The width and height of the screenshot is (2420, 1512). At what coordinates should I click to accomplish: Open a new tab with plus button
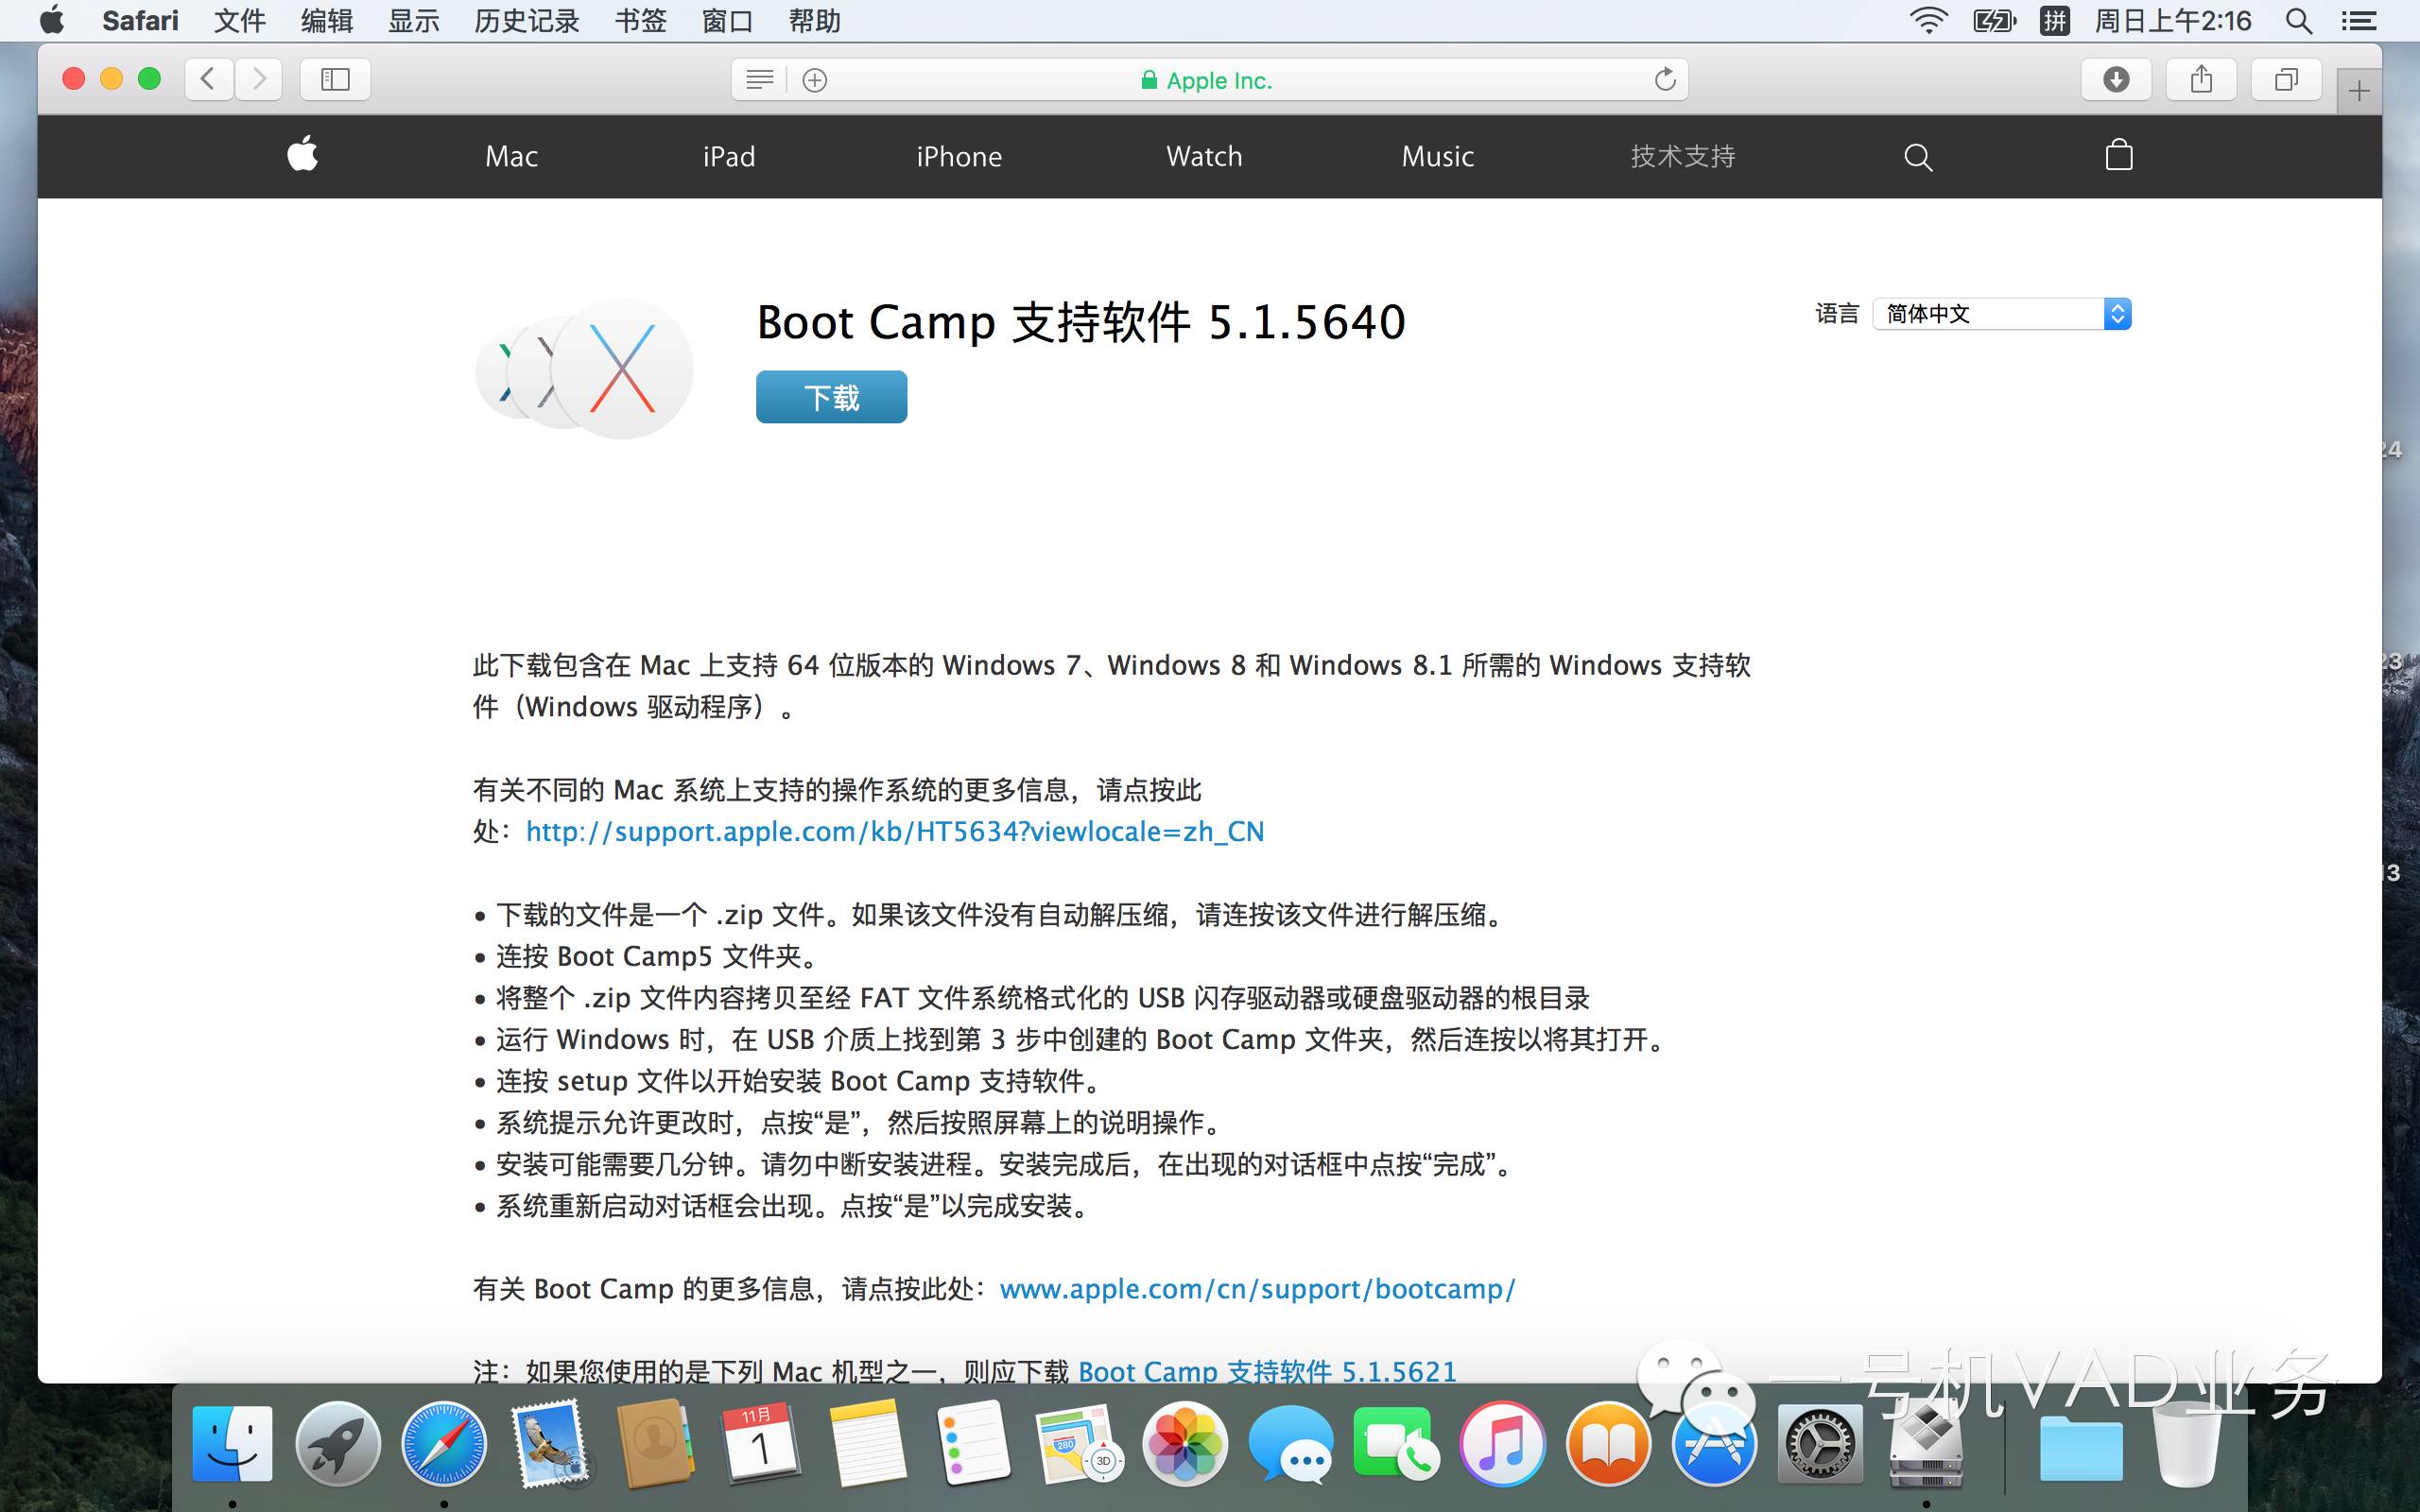coord(2358,92)
